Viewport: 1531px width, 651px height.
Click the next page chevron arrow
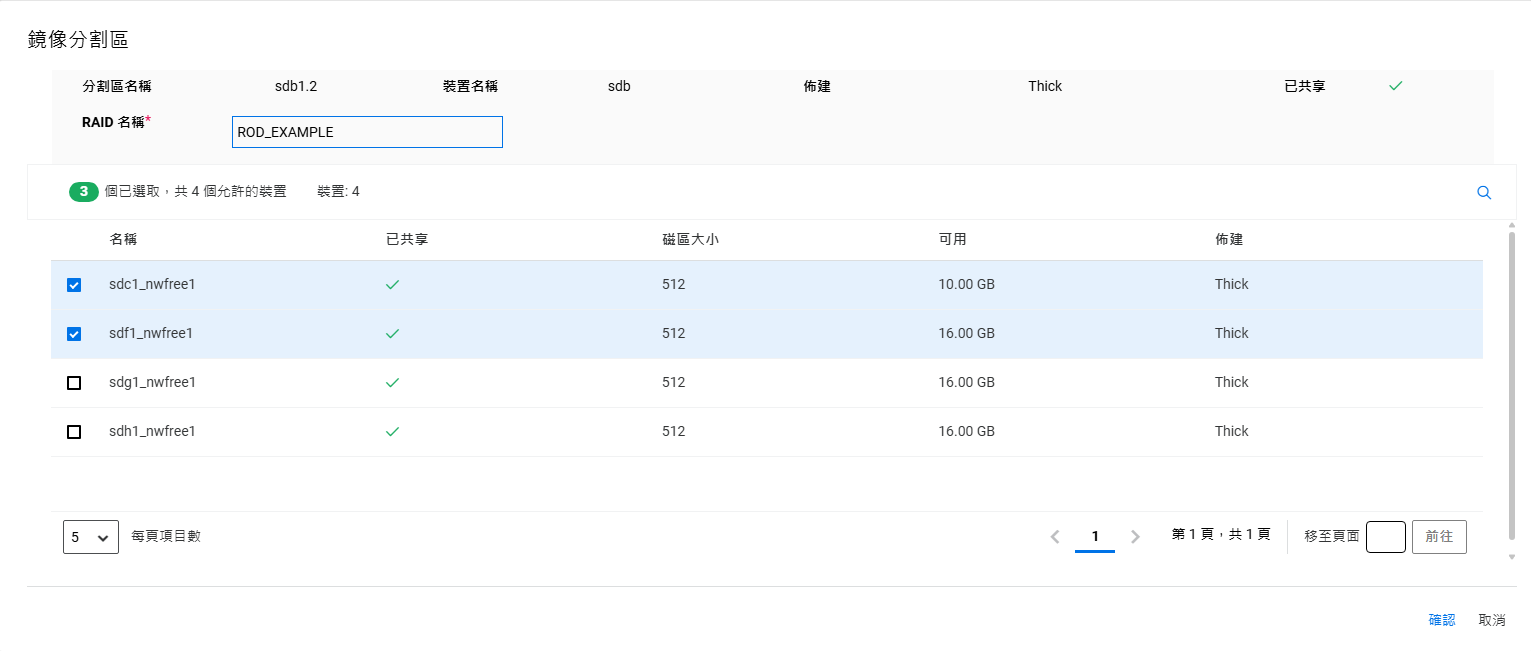1135,537
